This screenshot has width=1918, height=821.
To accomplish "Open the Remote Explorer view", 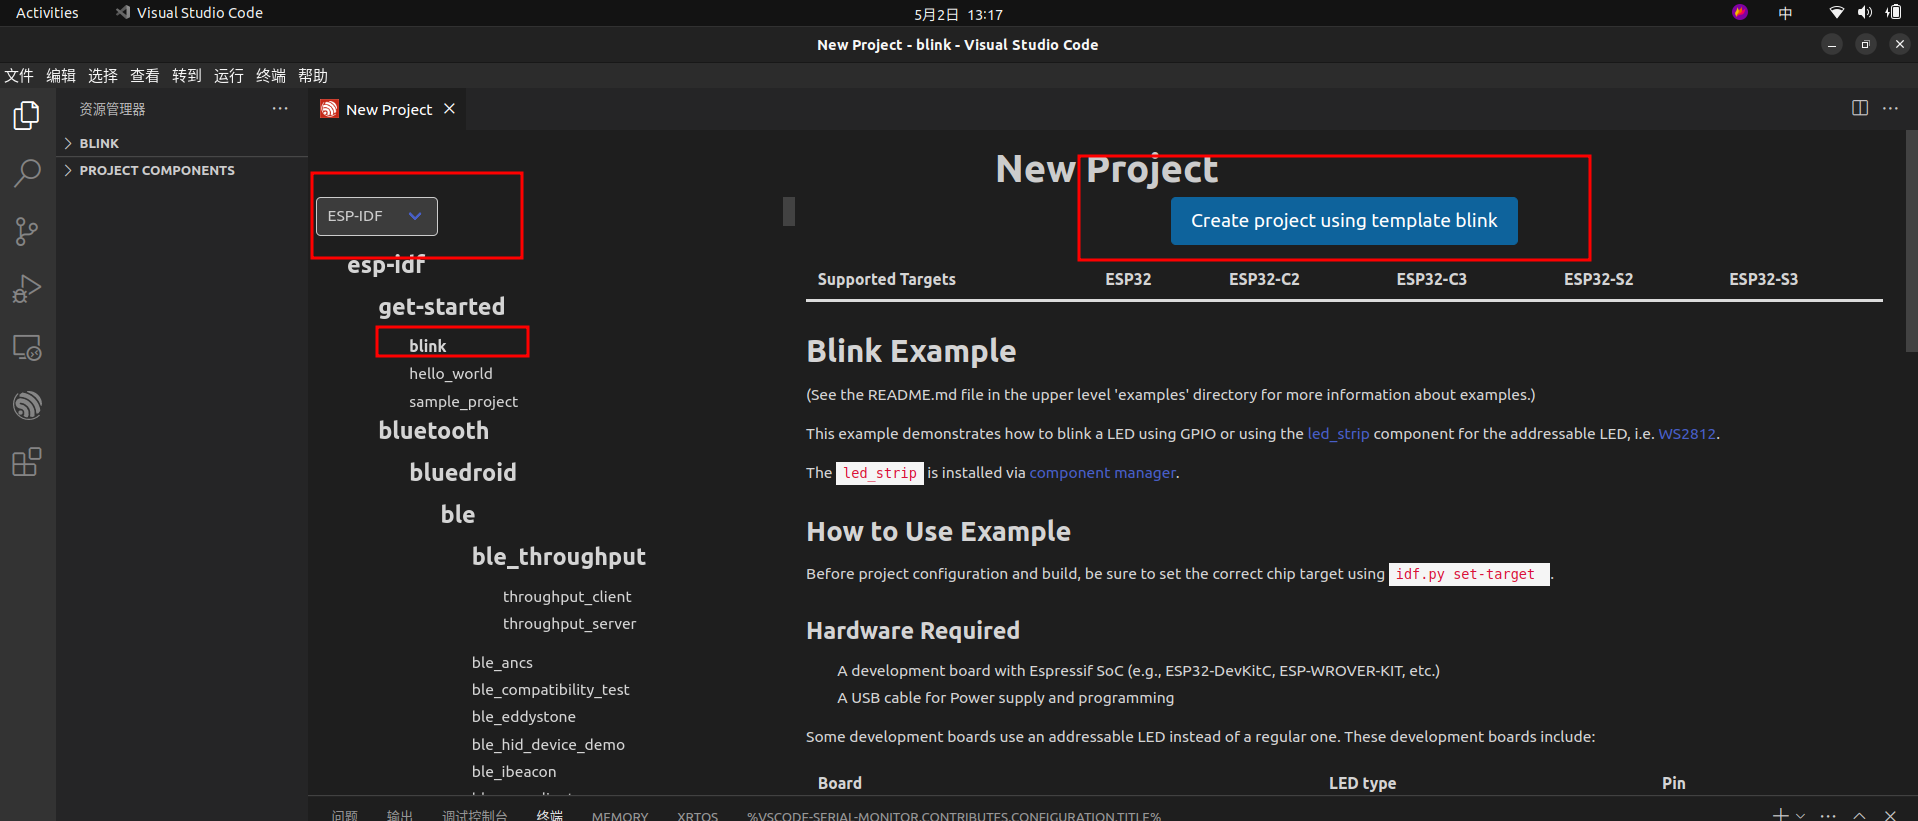I will coord(27,347).
